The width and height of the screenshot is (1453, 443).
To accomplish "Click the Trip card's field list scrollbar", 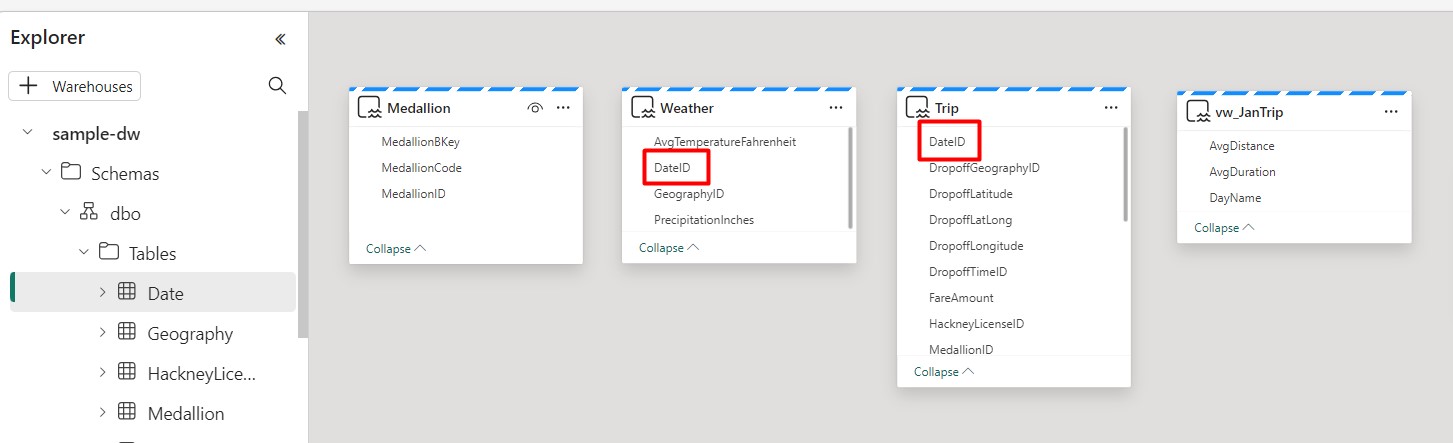I will pyautogui.click(x=1126, y=175).
